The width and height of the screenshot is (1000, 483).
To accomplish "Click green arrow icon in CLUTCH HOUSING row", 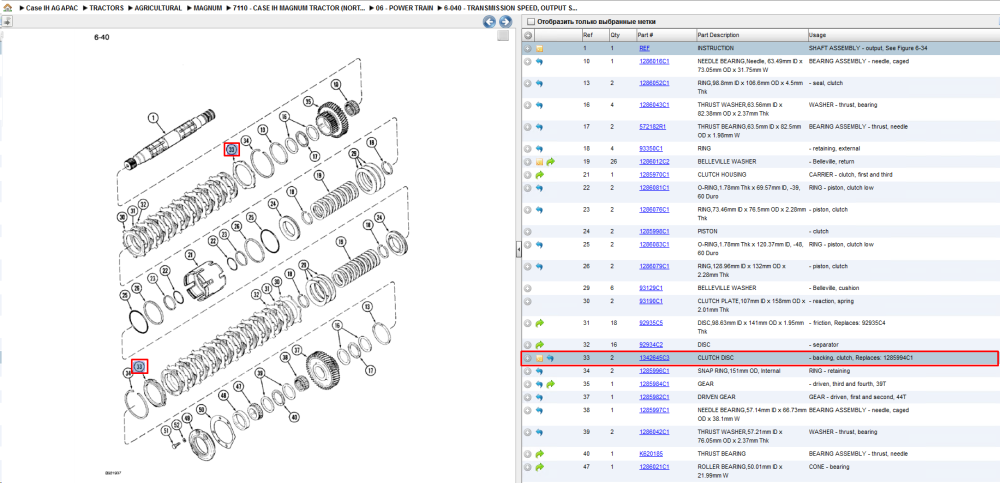I will coord(539,175).
